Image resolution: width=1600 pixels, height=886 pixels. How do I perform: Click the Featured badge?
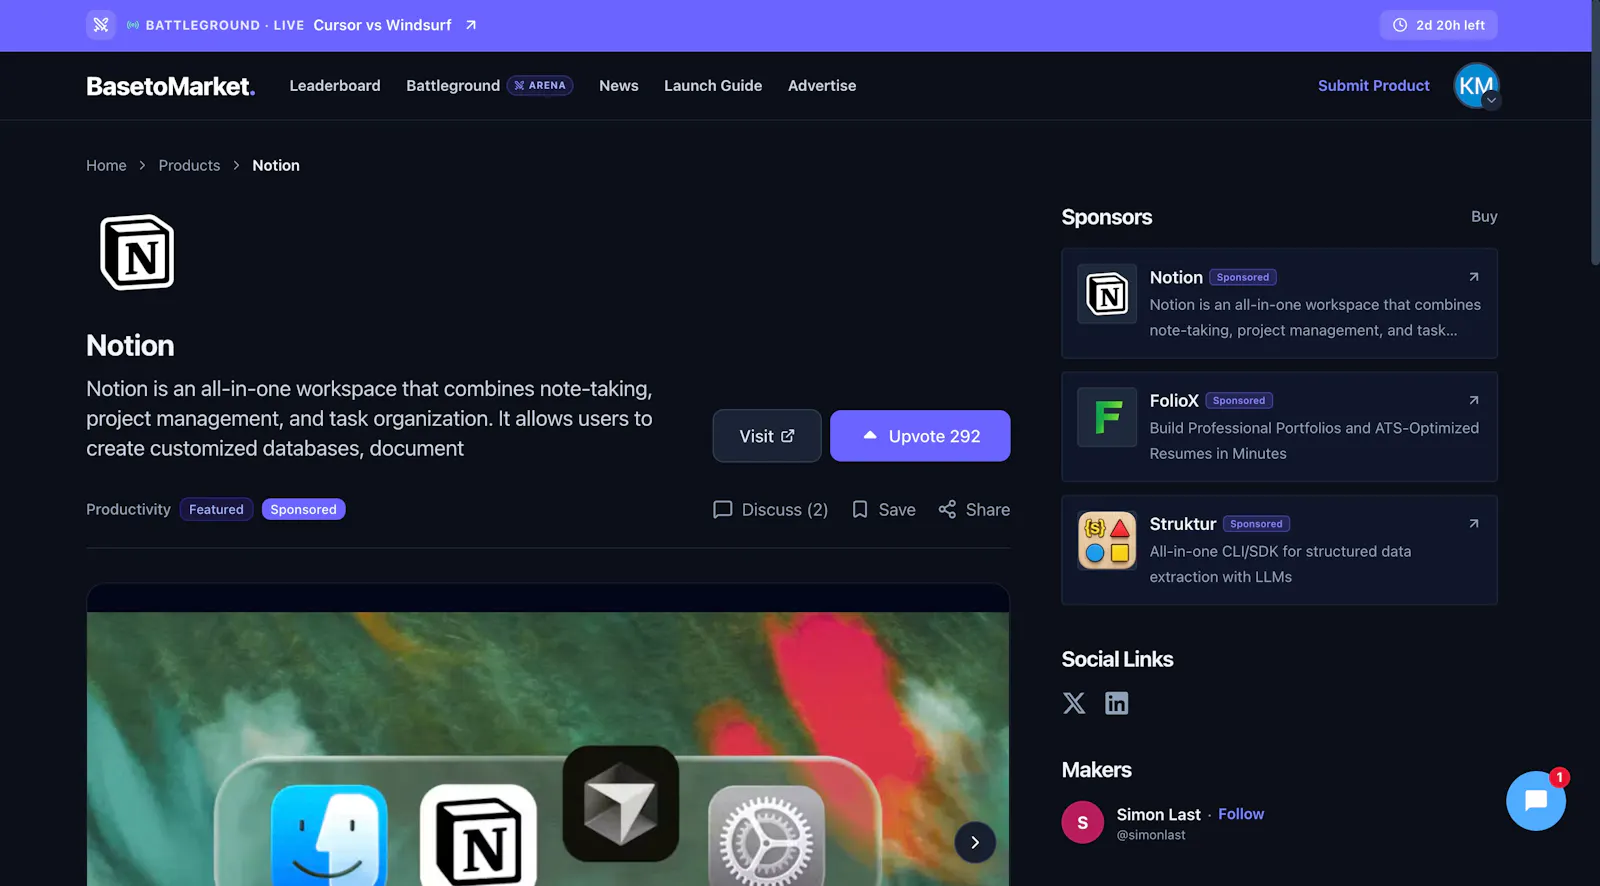click(216, 509)
